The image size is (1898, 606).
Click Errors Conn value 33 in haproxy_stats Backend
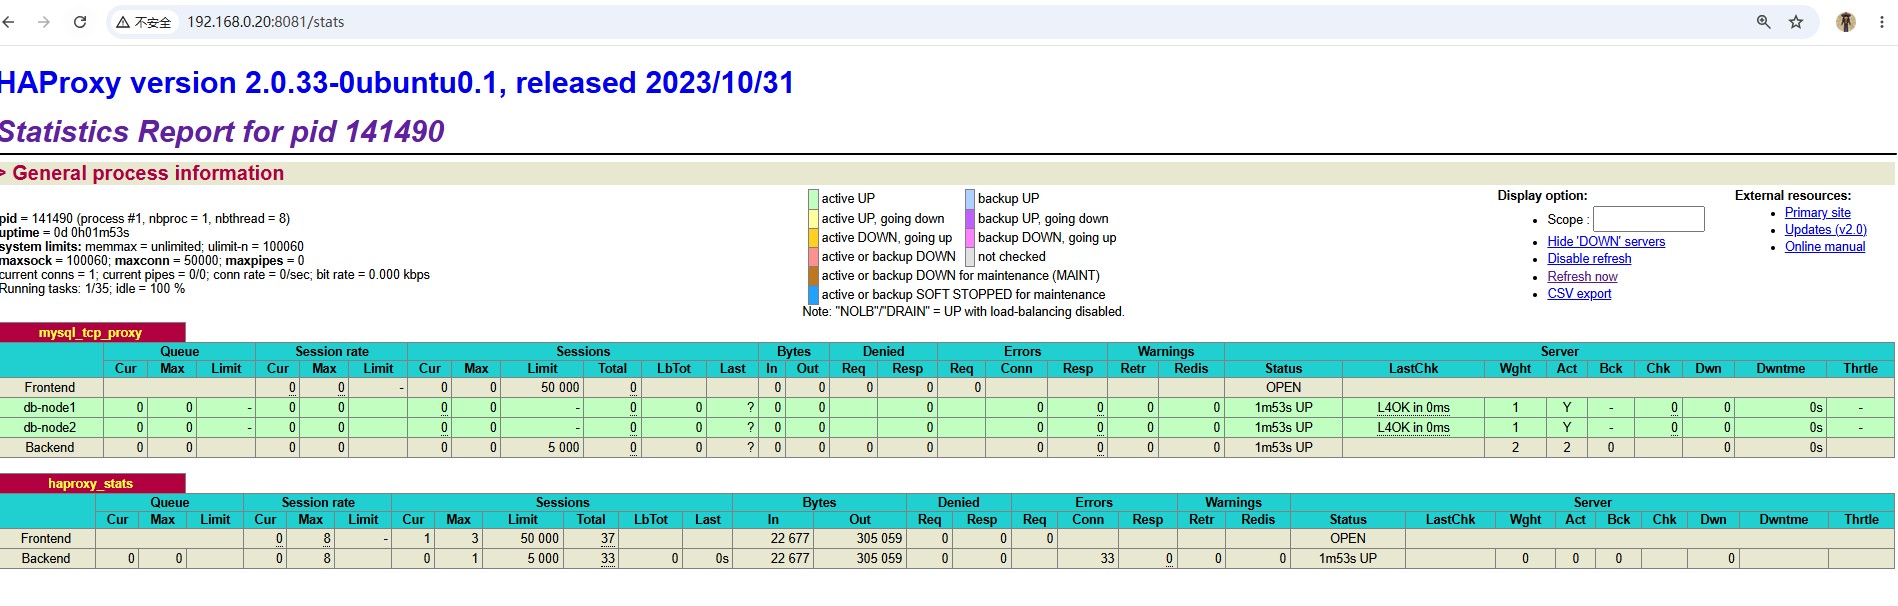1107,559
